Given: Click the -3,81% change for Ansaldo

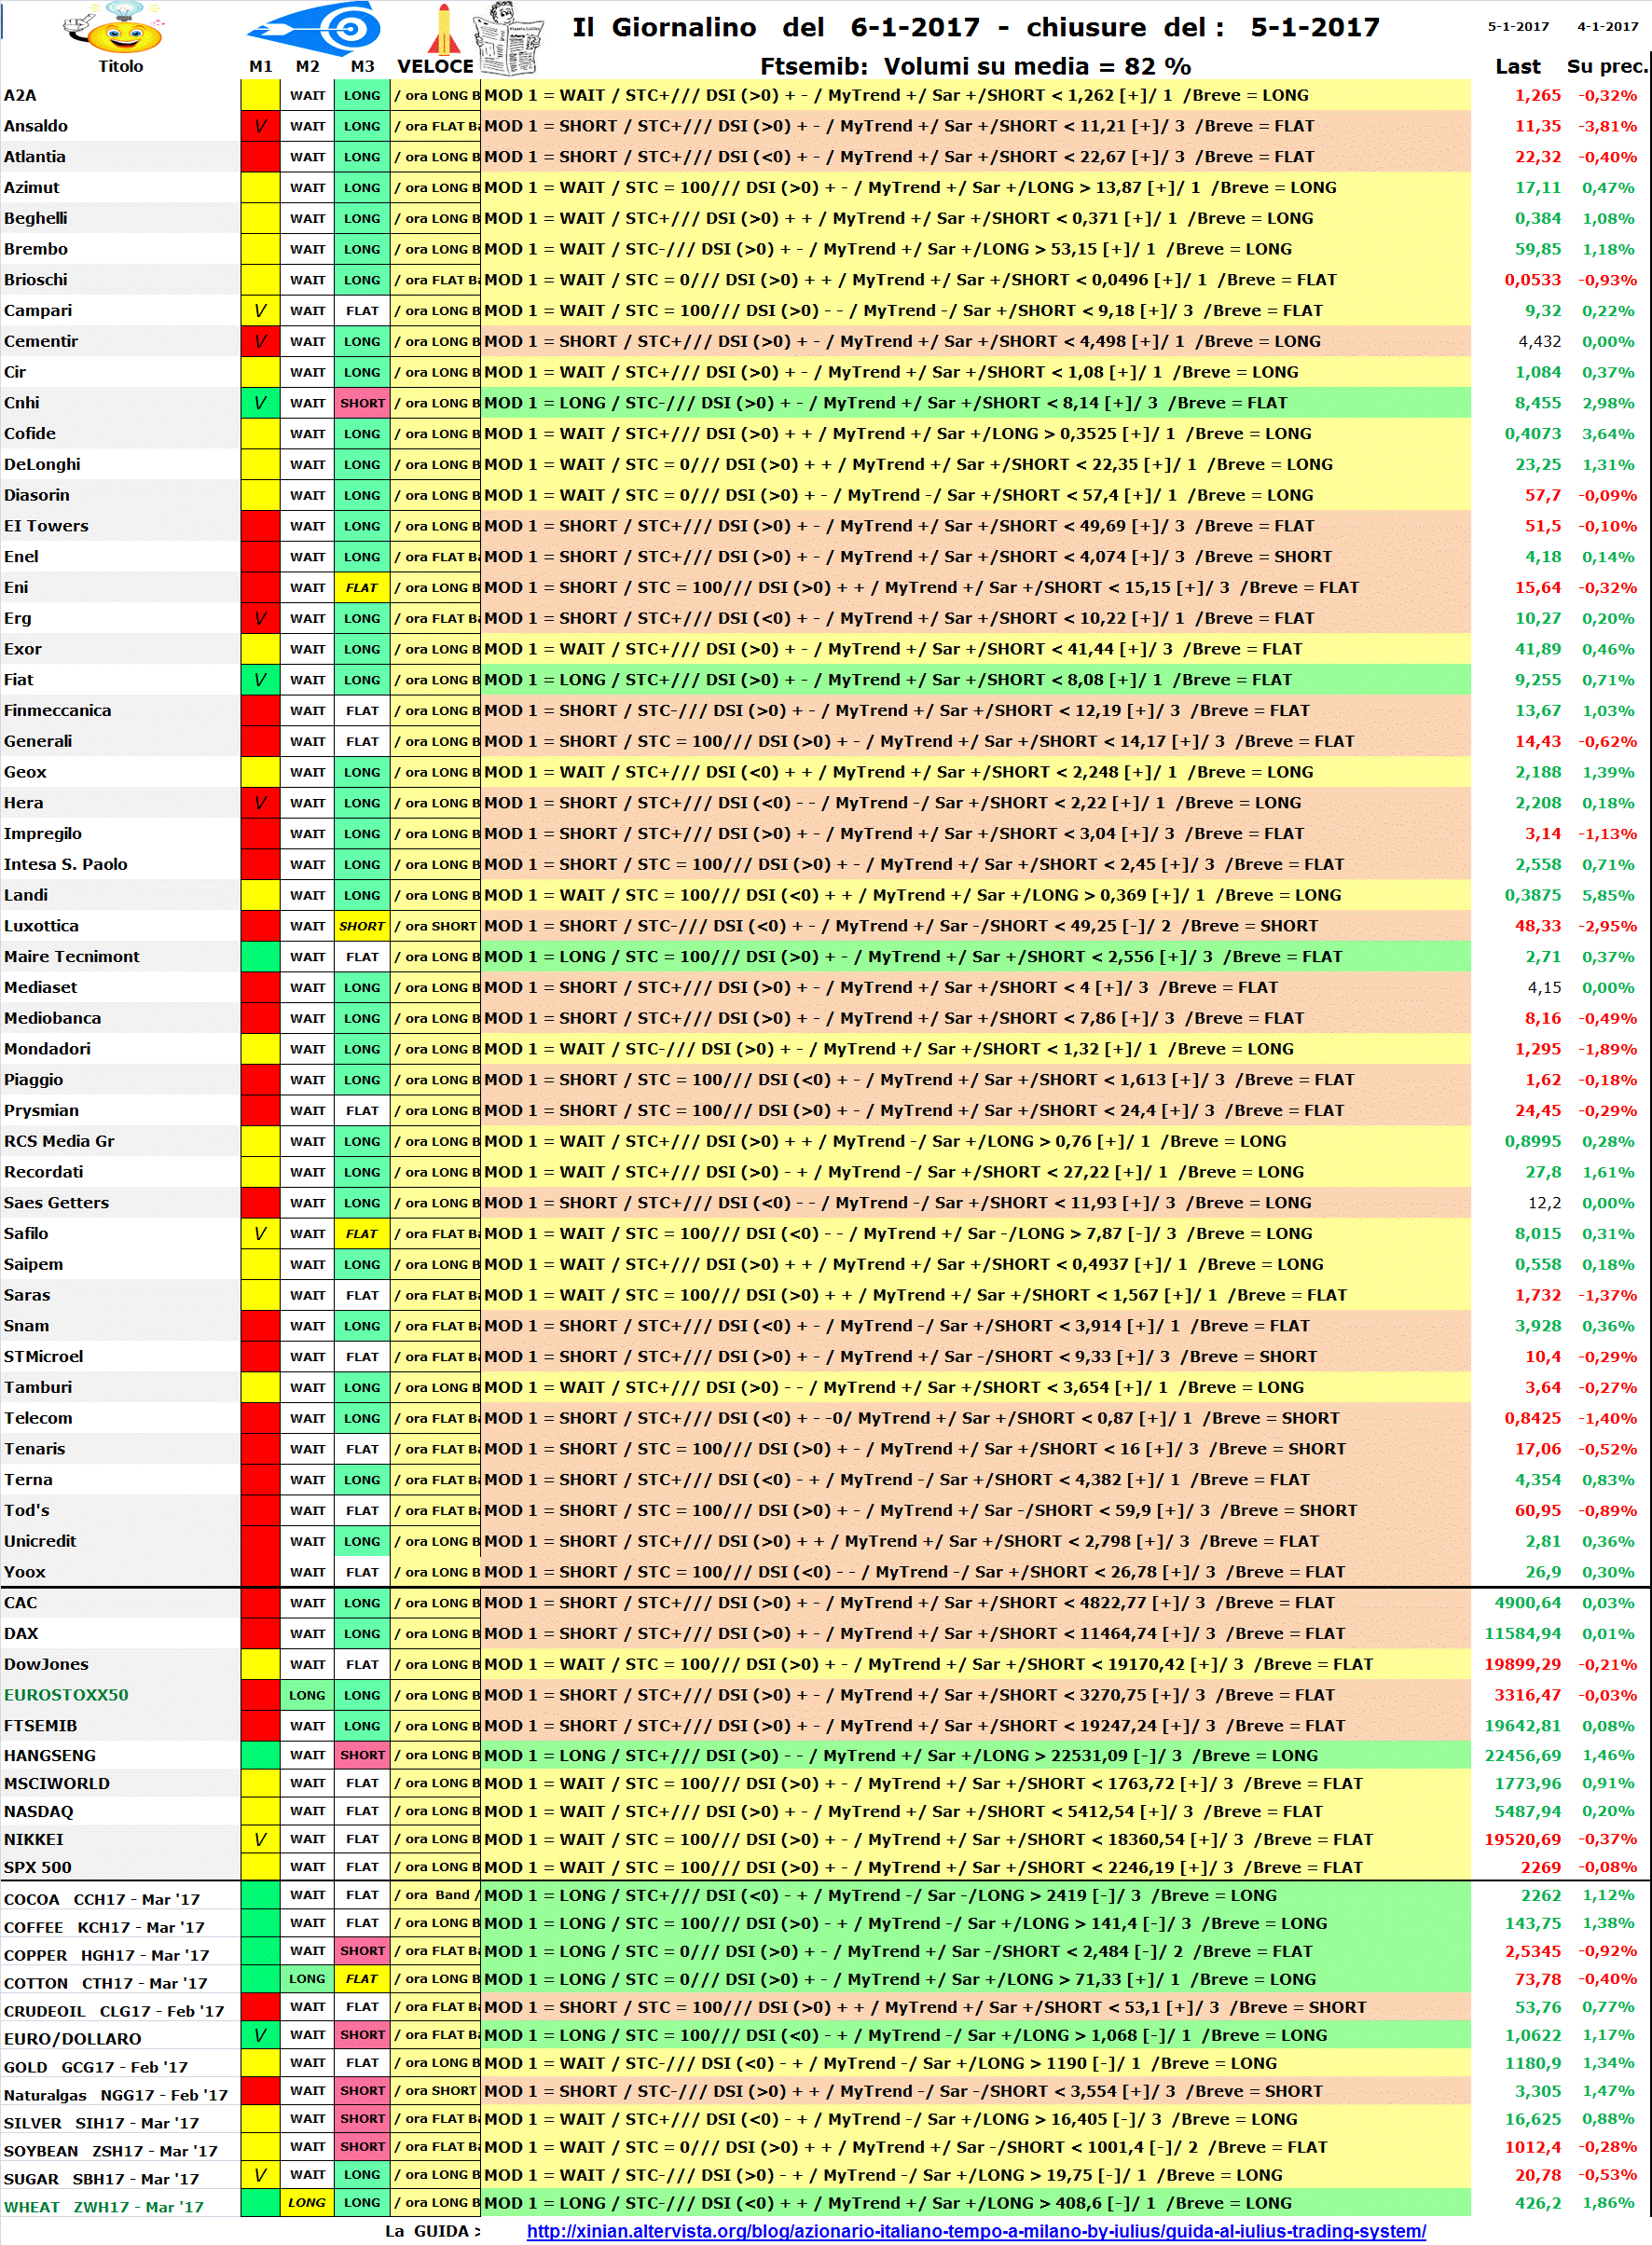Looking at the screenshot, I should pyautogui.click(x=1607, y=126).
